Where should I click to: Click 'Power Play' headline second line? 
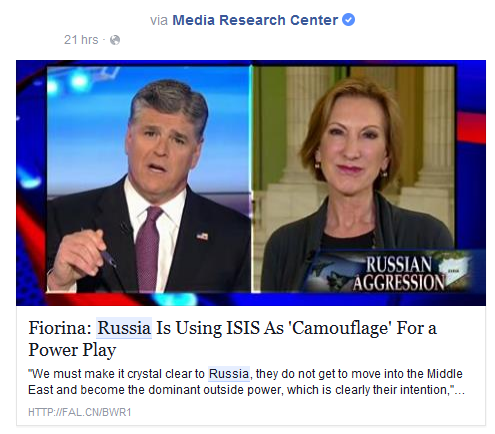[x=72, y=350]
